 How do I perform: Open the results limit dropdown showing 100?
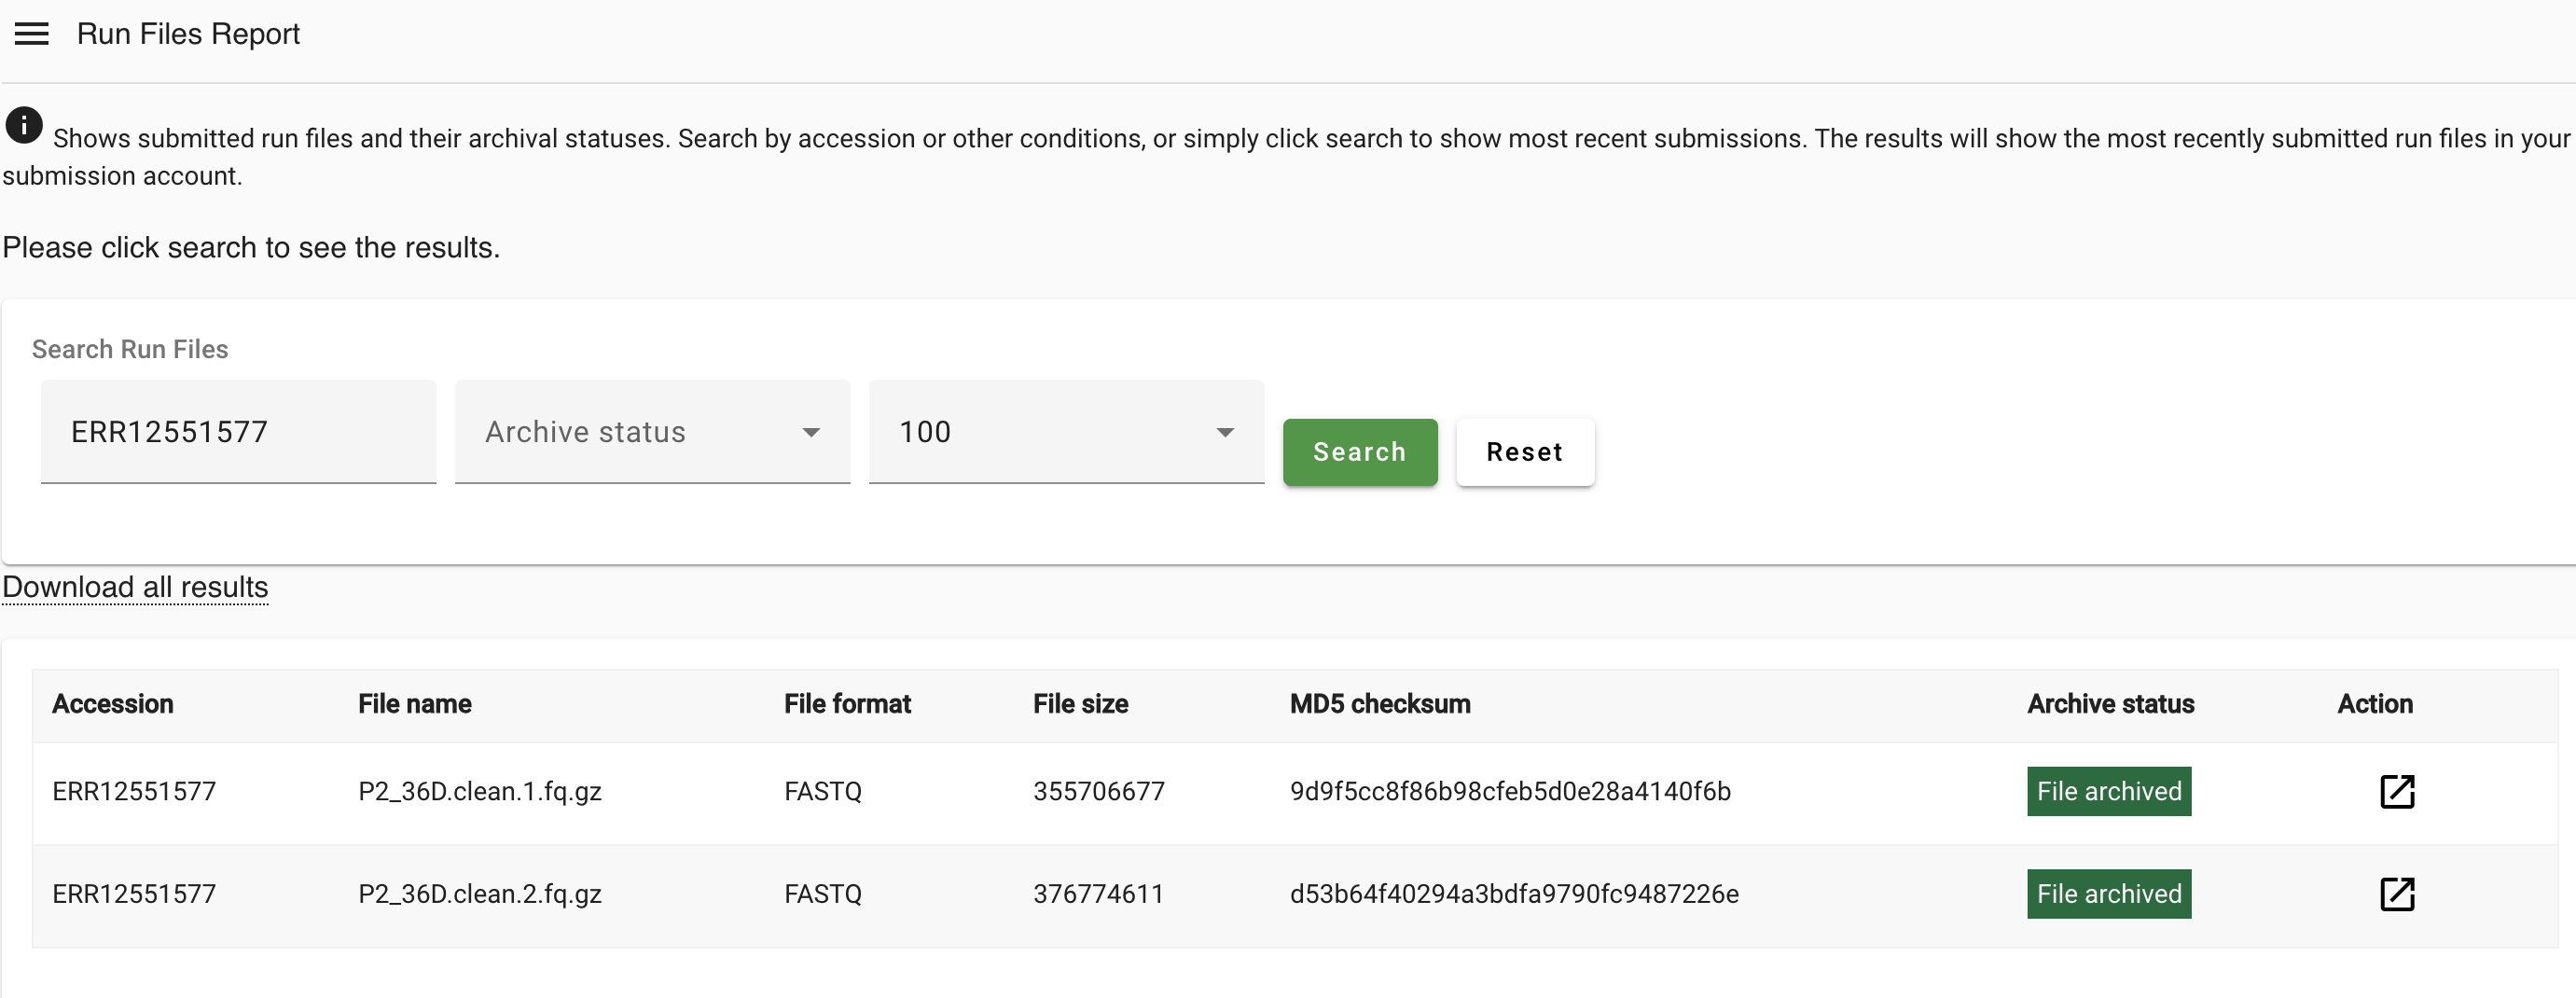1065,432
